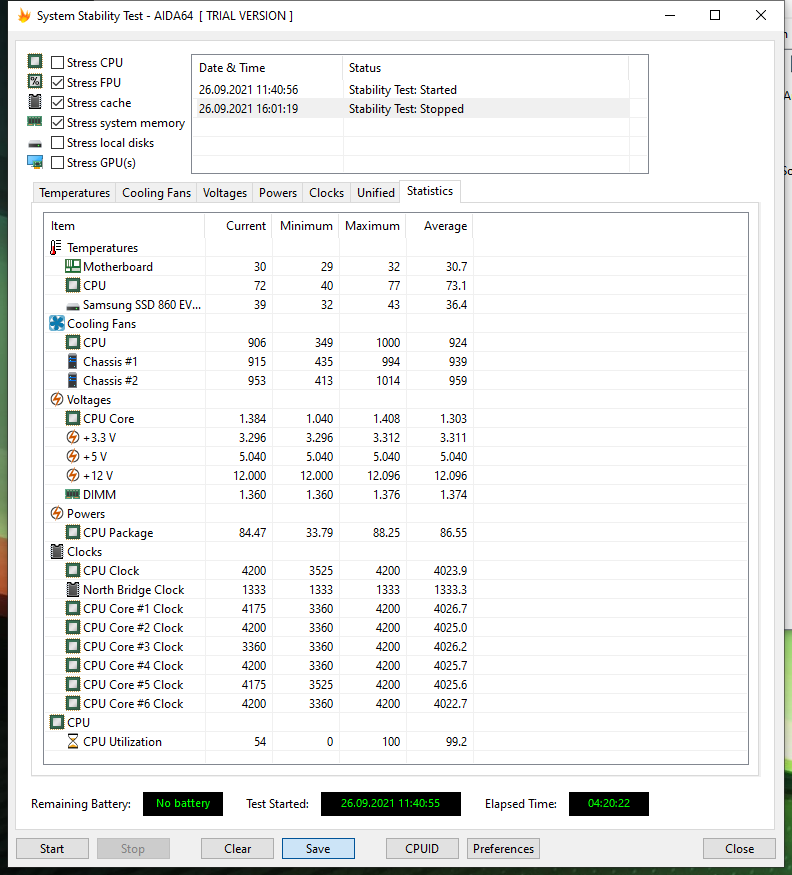This screenshot has height=875, width=792.
Task: Click the Save button
Action: pos(318,848)
